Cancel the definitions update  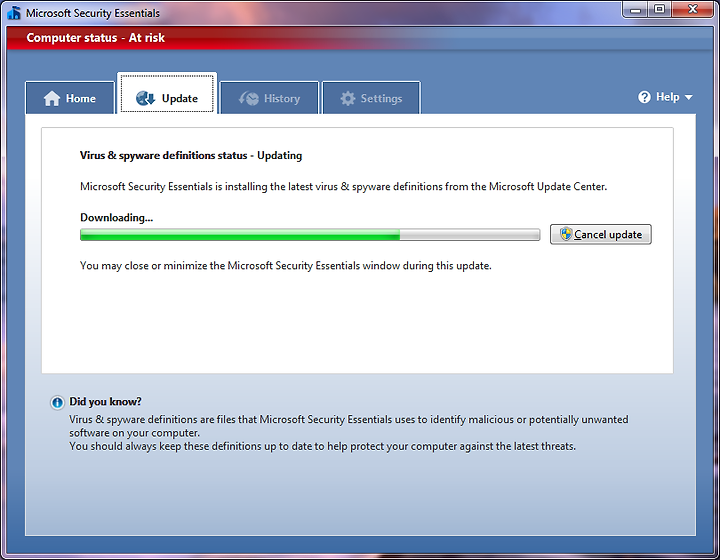[x=601, y=235]
